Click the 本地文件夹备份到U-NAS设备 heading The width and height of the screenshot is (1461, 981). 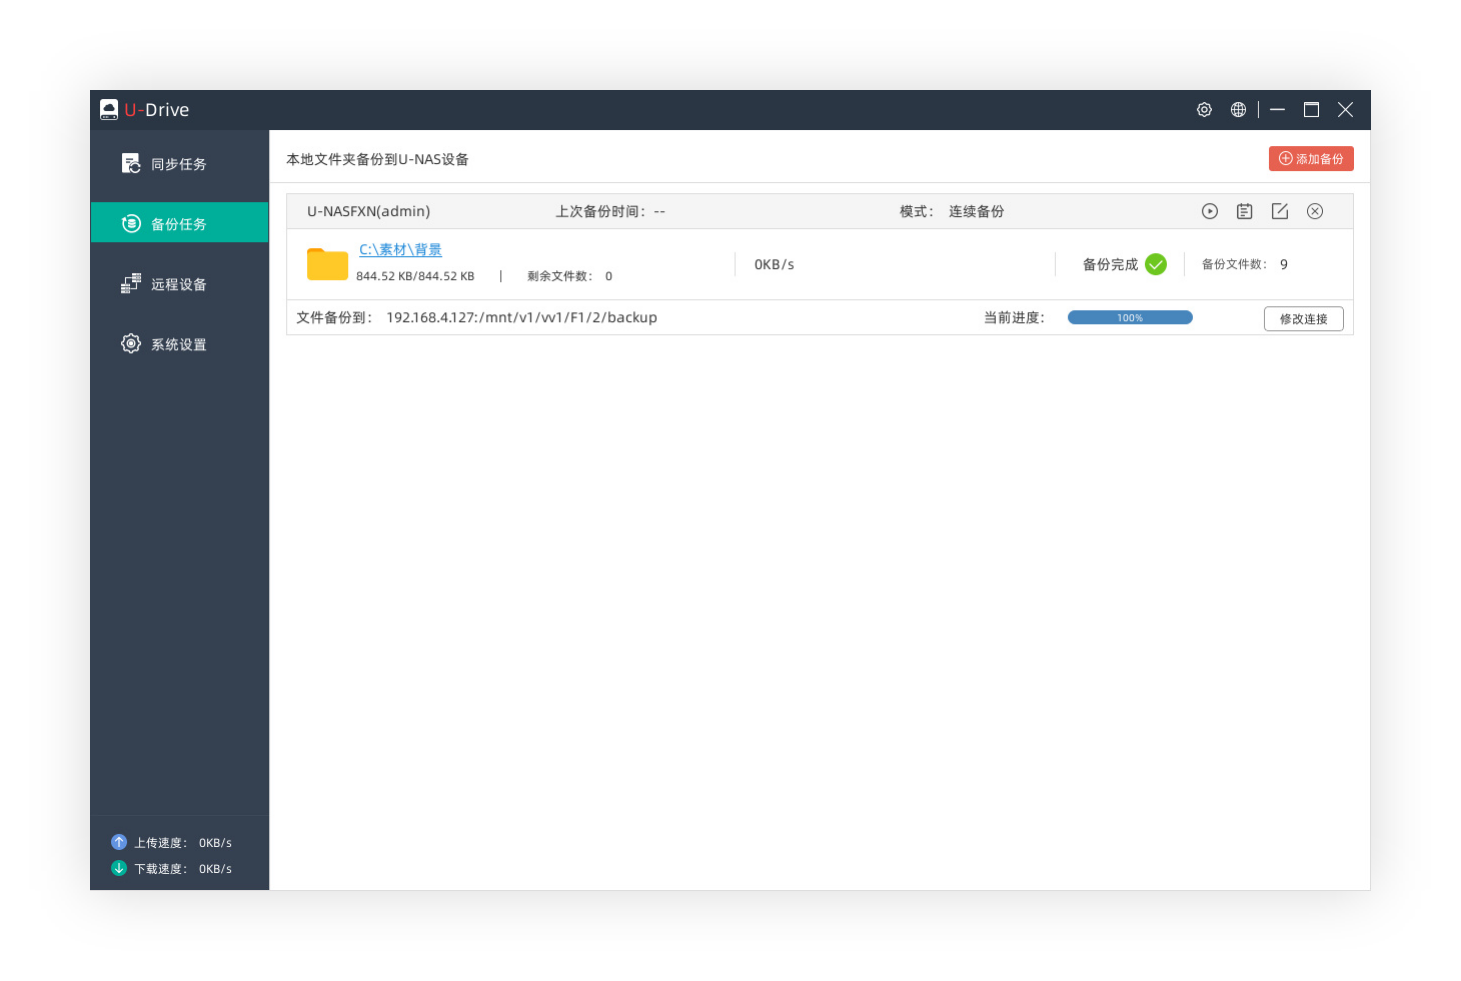click(378, 159)
